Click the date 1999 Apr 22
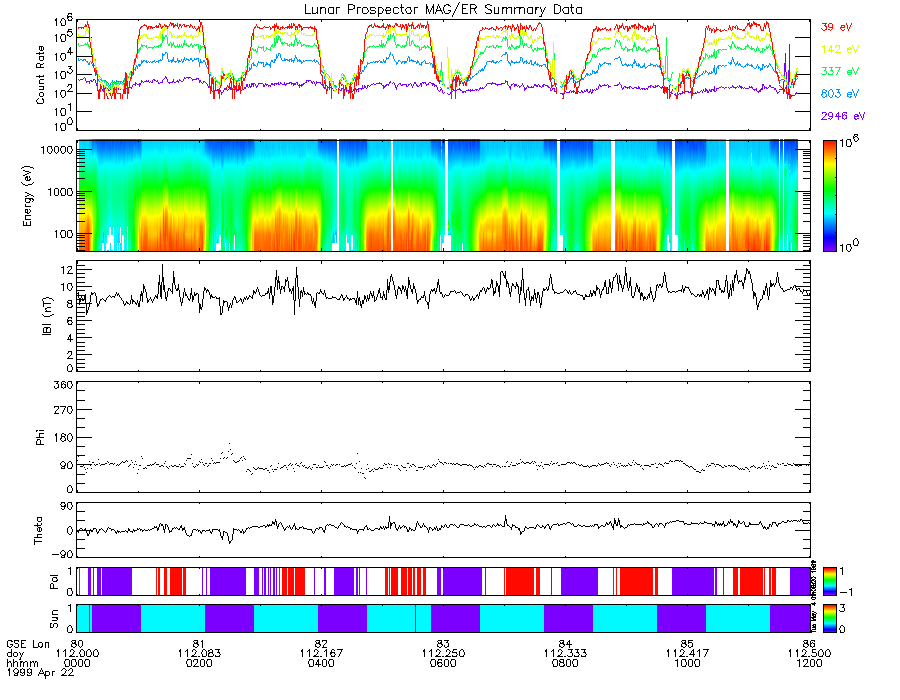The height and width of the screenshot is (700, 900). coord(40,672)
